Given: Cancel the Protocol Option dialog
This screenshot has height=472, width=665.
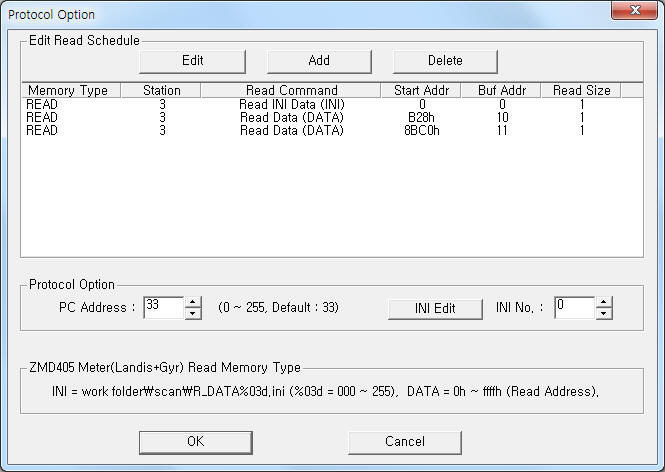Looking at the screenshot, I should [x=404, y=441].
